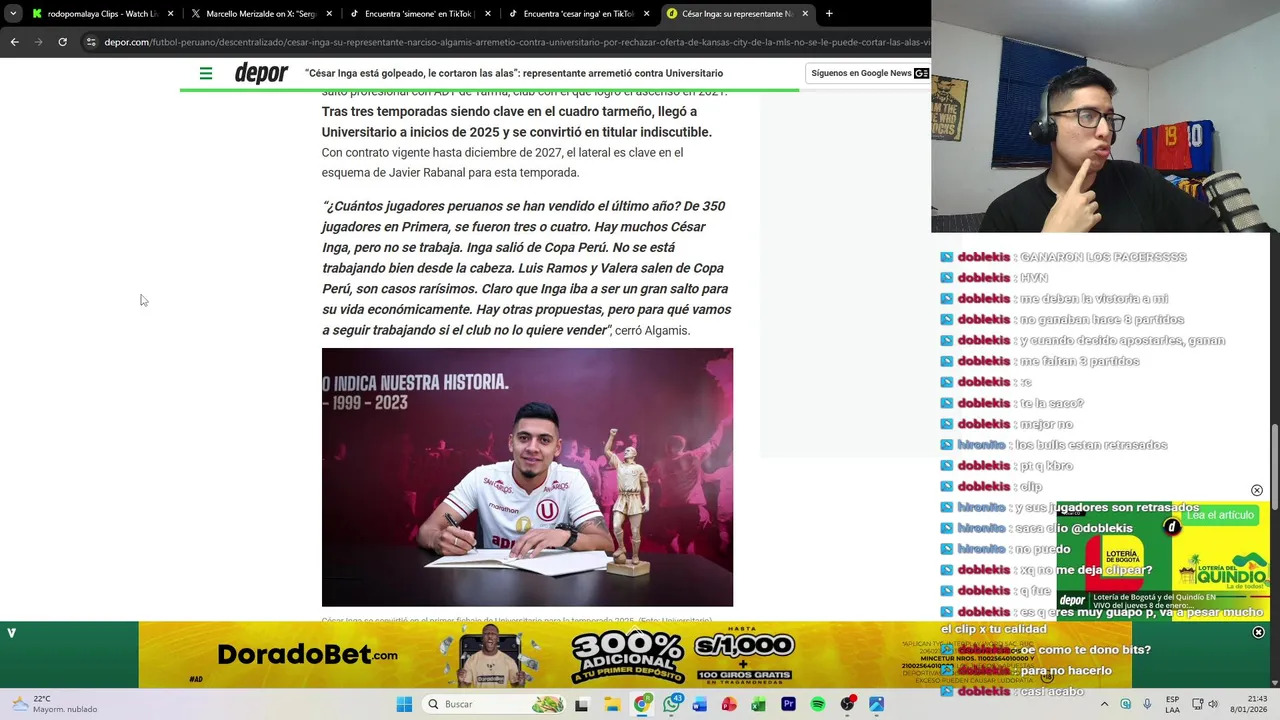Close the DoradoBet bottom banner

coord(1258,632)
